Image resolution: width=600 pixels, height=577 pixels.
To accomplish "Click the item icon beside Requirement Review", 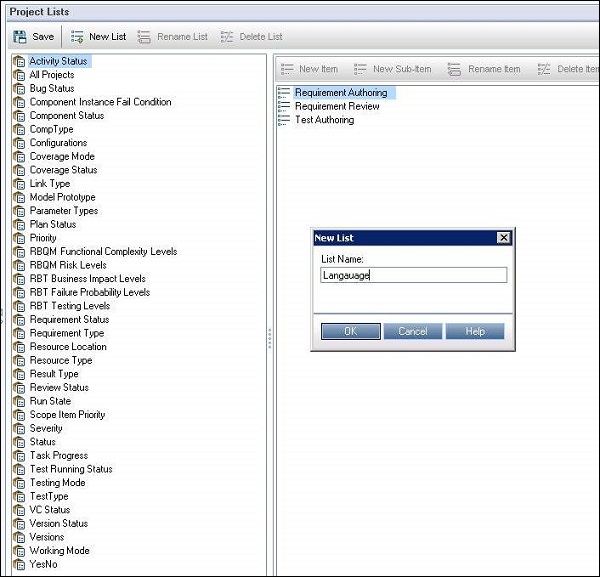I will pos(284,106).
